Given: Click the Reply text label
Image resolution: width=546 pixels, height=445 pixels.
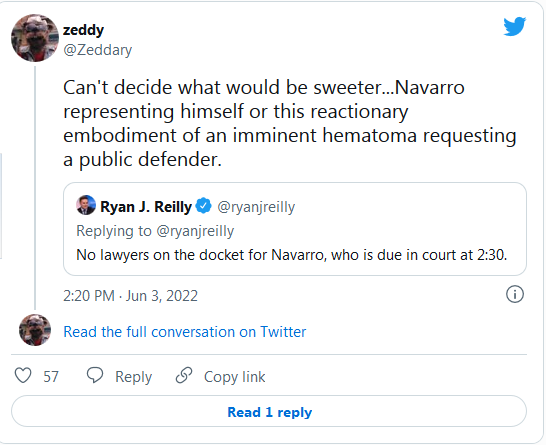Looking at the screenshot, I should click(x=133, y=377).
